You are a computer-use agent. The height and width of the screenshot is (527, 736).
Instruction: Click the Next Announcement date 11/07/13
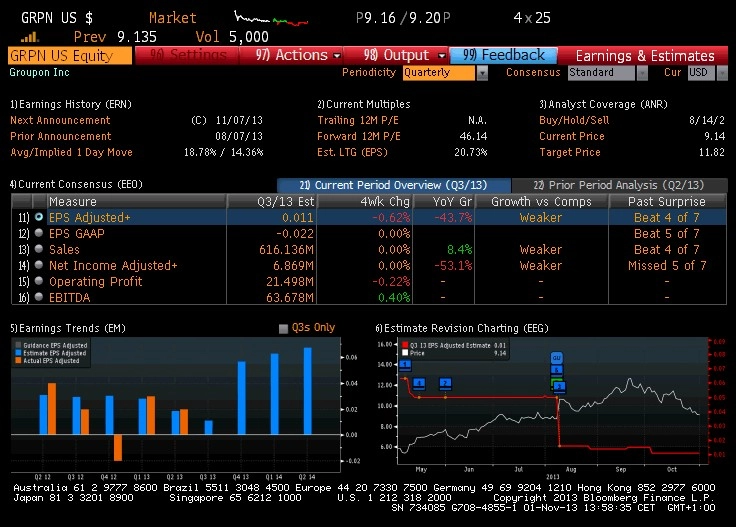point(239,120)
